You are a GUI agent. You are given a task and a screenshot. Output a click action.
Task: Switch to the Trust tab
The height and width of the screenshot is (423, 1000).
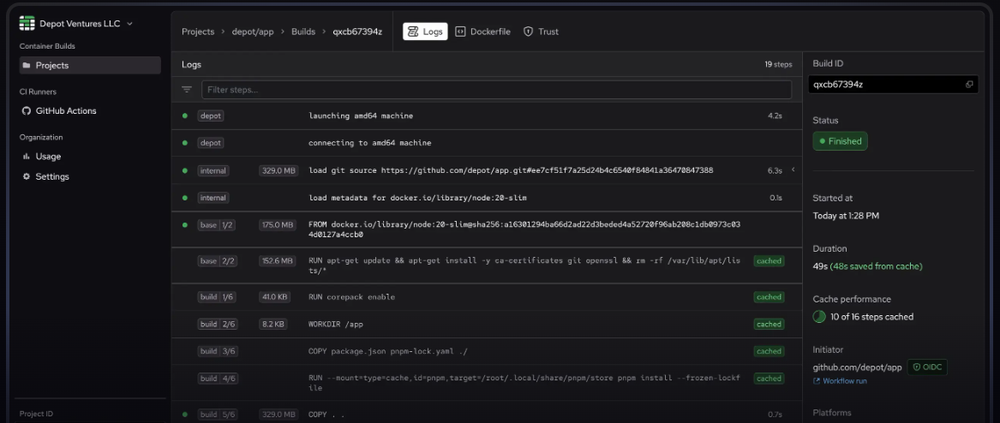541,31
